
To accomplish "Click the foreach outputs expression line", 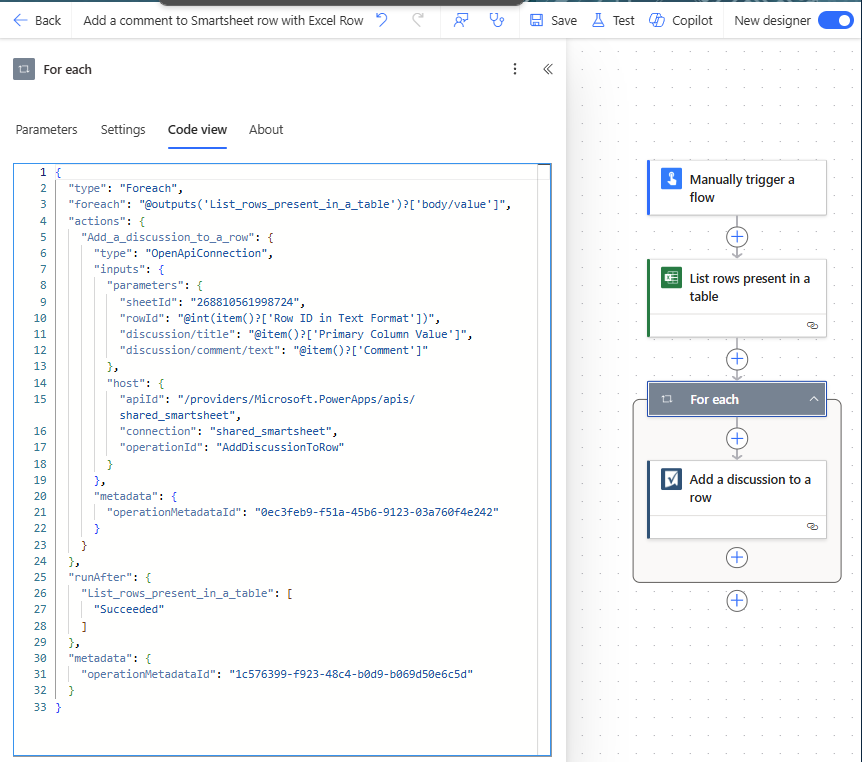I will click(290, 205).
